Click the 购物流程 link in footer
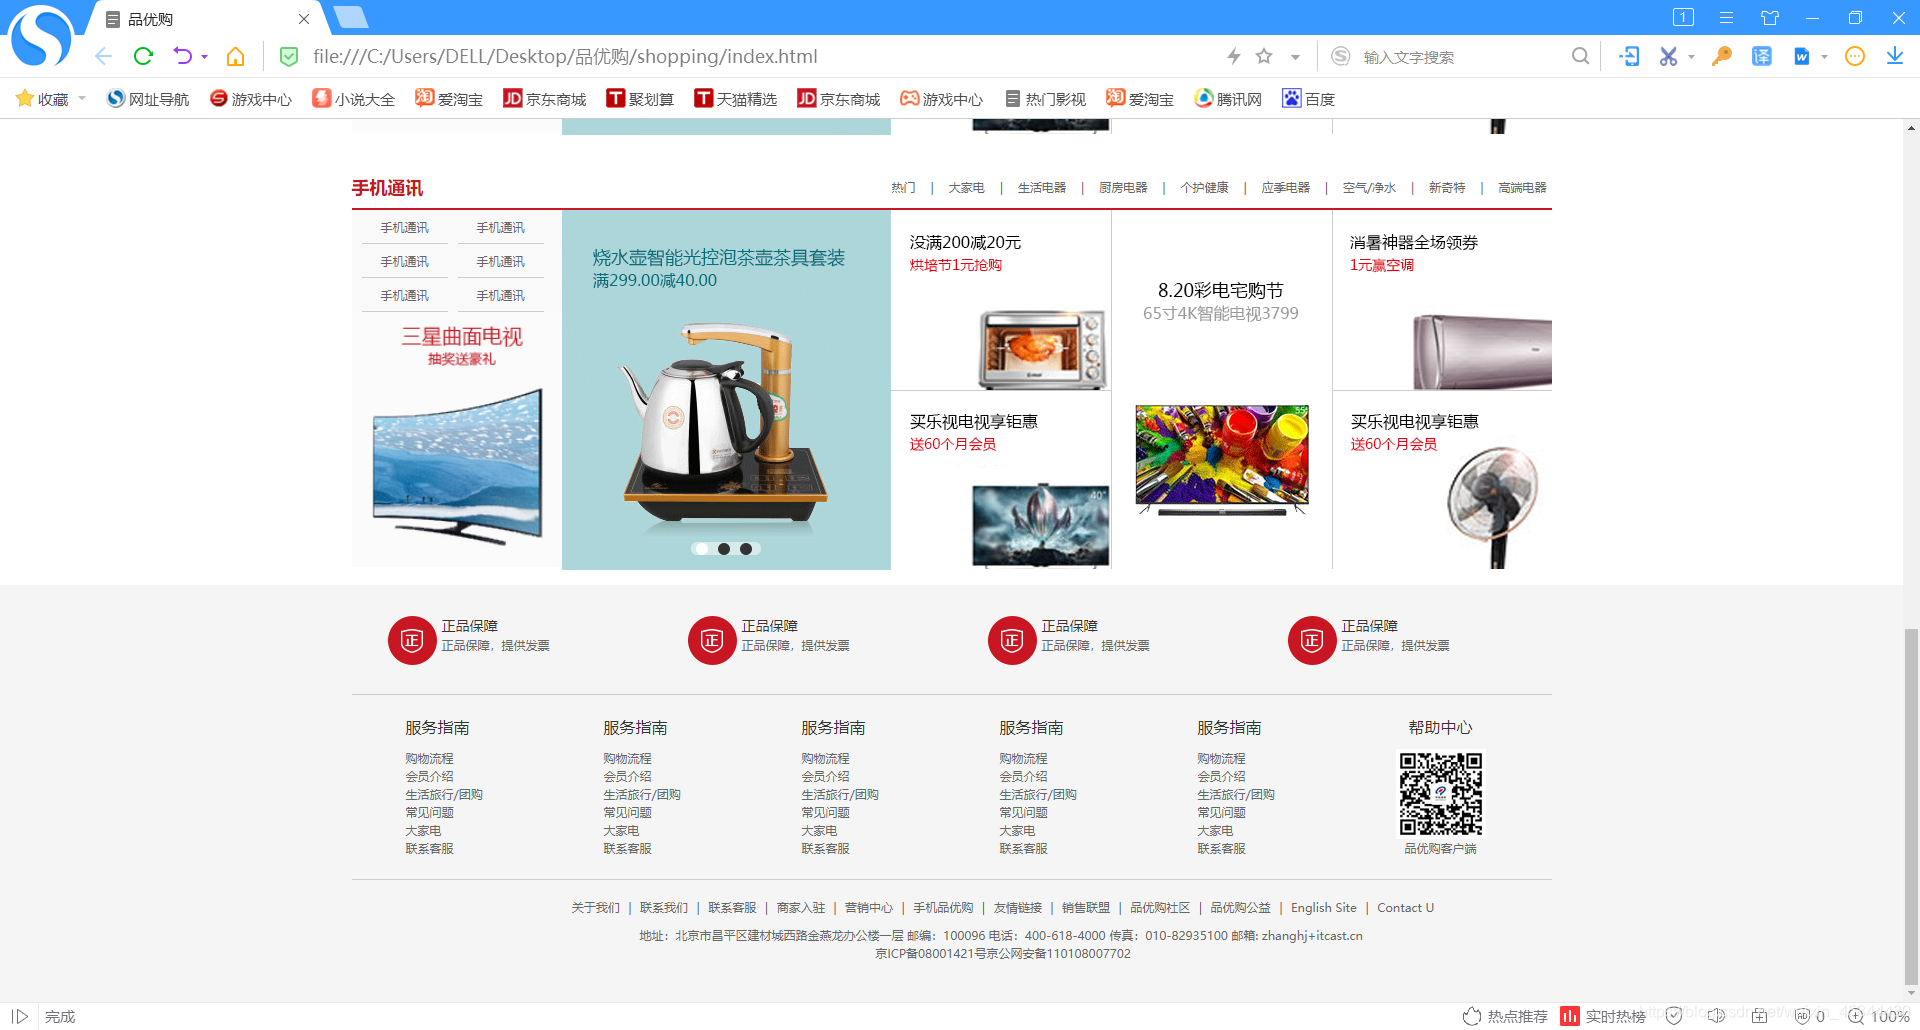The width and height of the screenshot is (1920, 1030). pyautogui.click(x=429, y=758)
